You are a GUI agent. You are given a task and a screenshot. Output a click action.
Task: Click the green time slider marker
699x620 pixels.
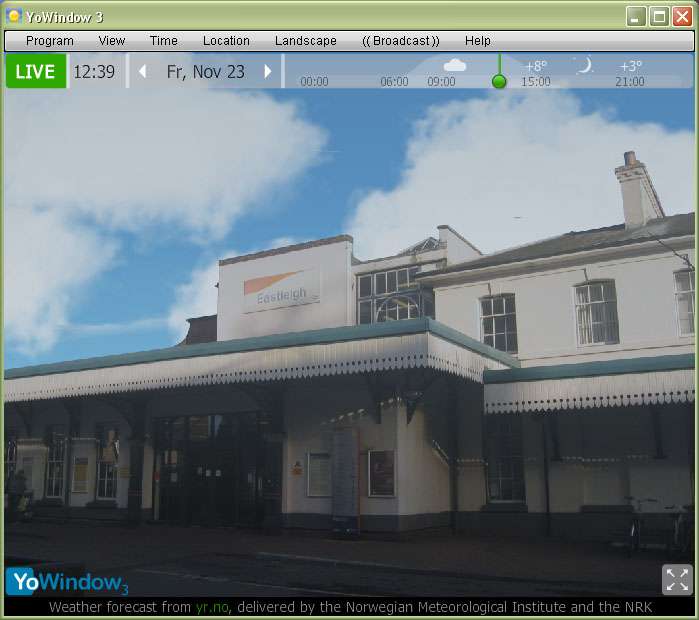click(499, 81)
